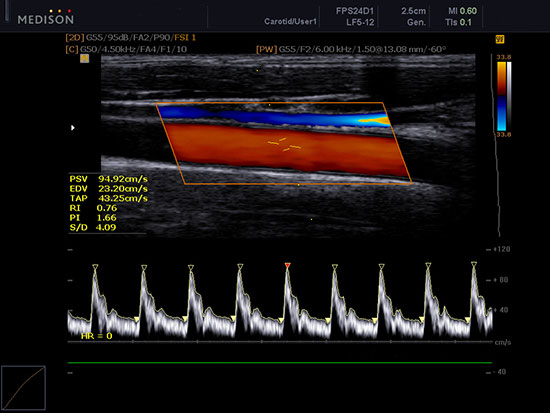Select the S/D 4.09 value

93,227
